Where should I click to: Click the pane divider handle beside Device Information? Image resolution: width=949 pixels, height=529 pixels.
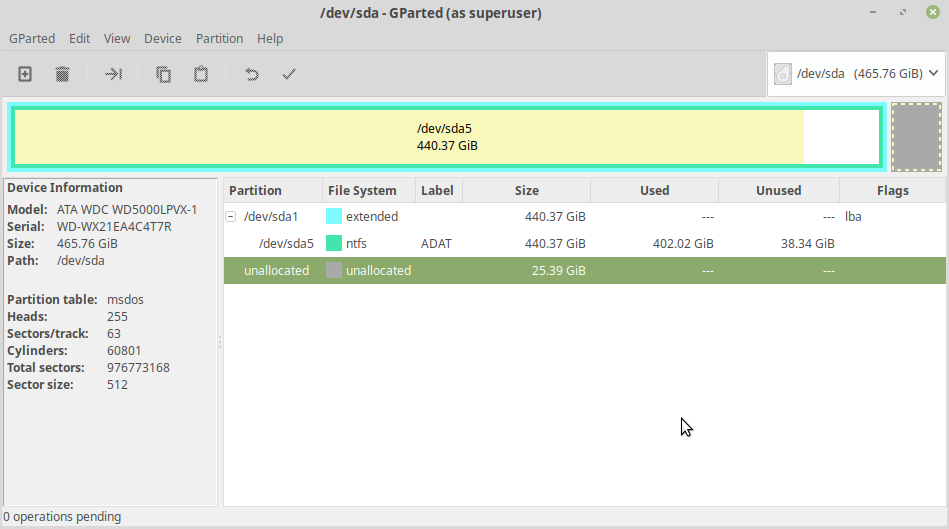[x=220, y=342]
